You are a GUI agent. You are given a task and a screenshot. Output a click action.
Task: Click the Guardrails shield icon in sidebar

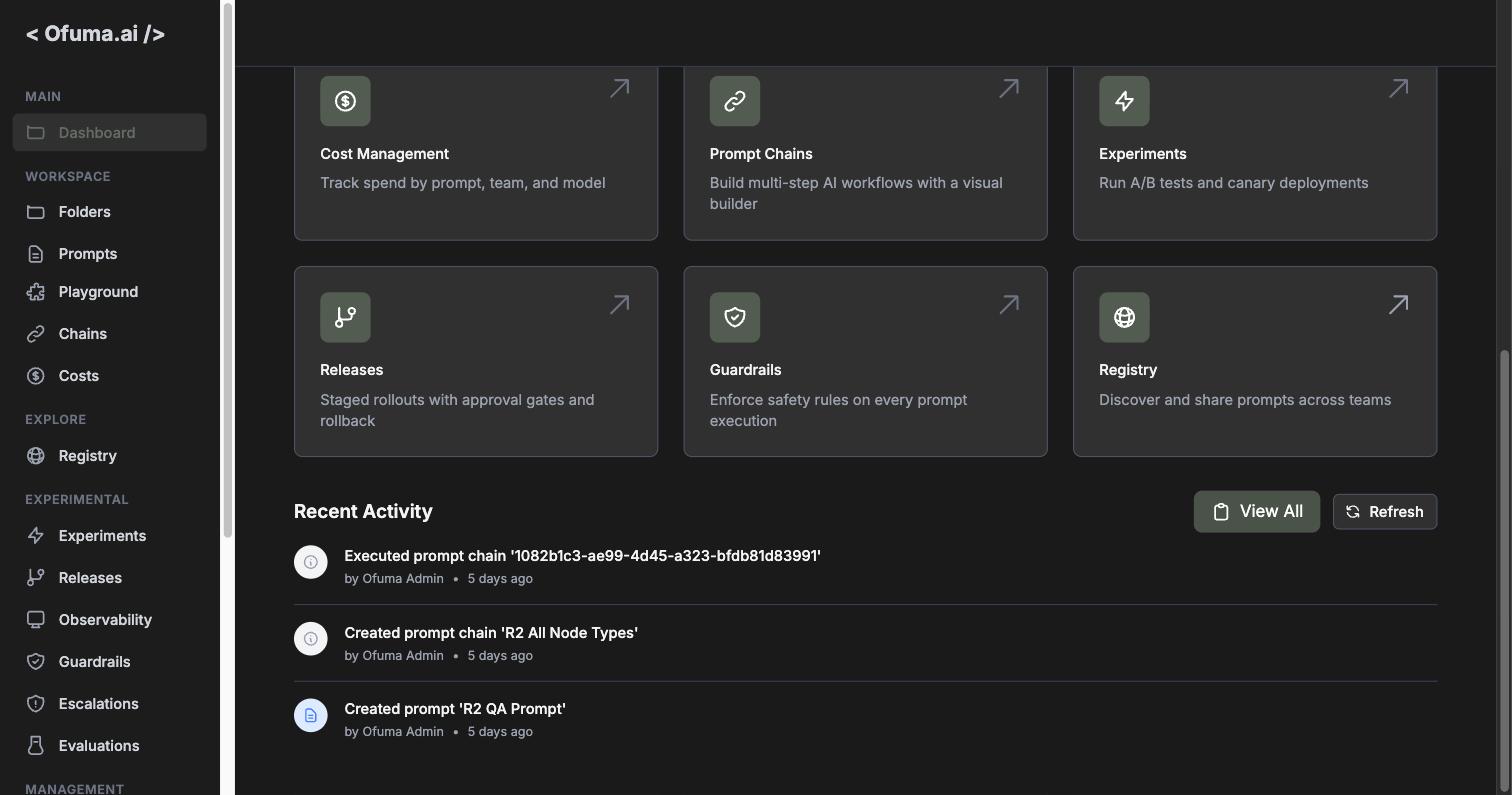pyautogui.click(x=36, y=662)
